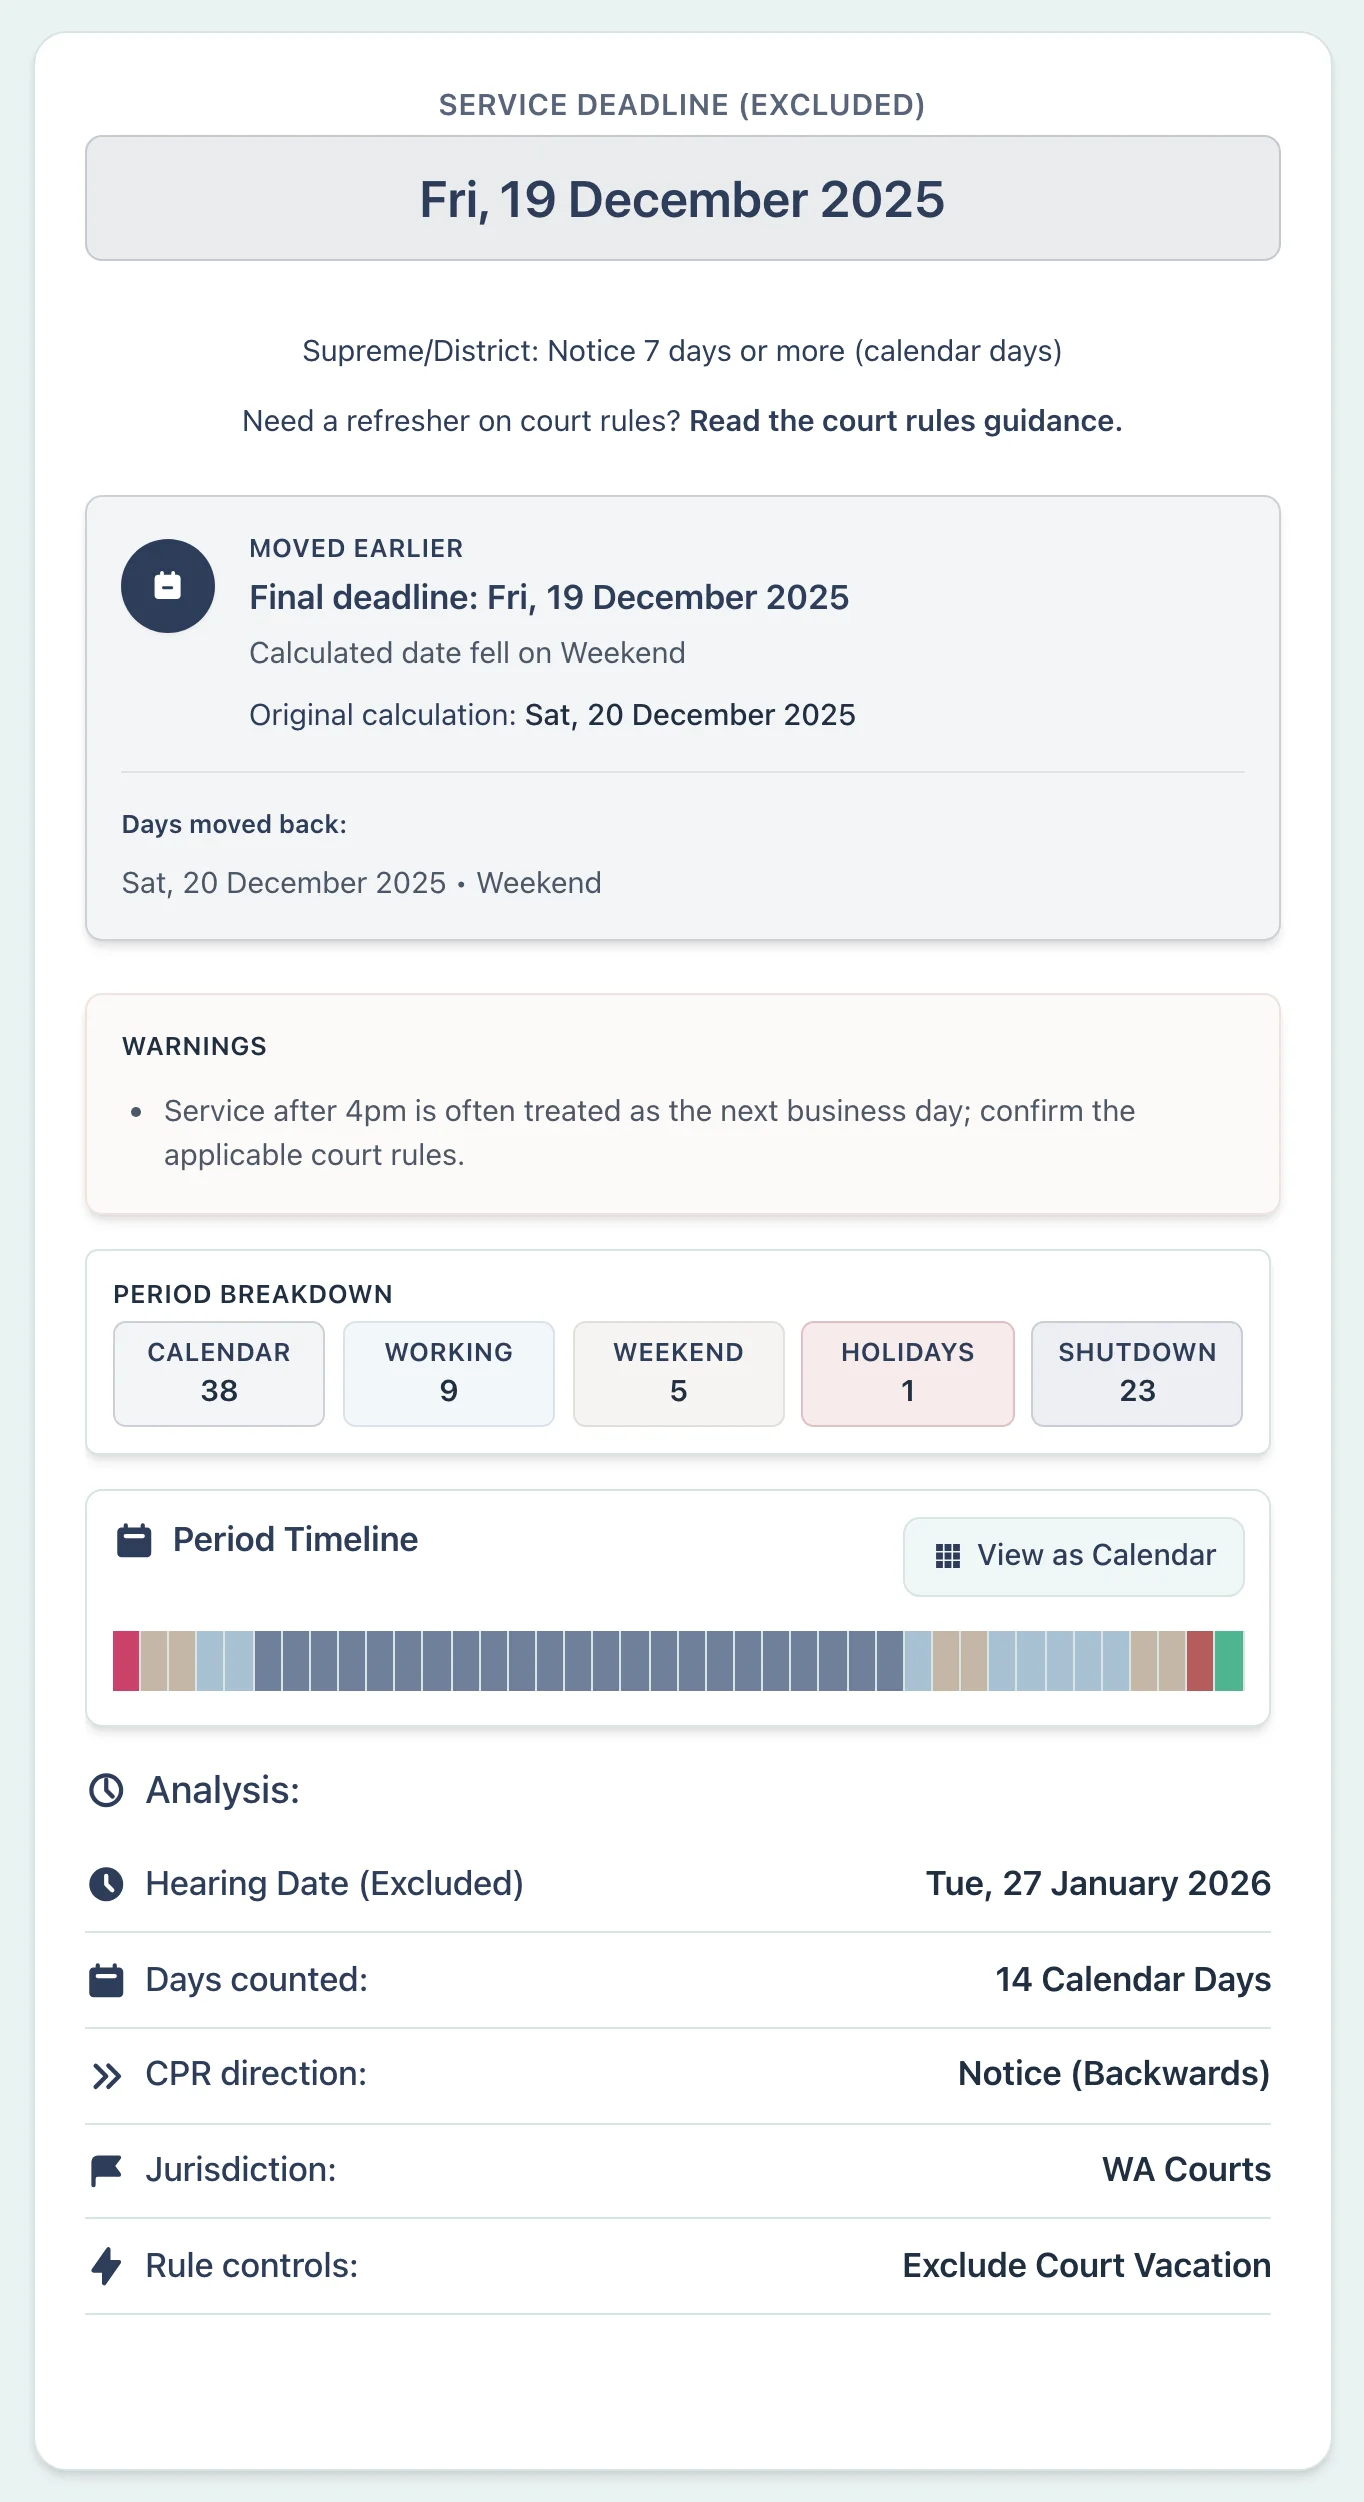Screen dimensions: 1364x2502
Task: Toggle the Holidays breakdown chip
Action: 907,1373
